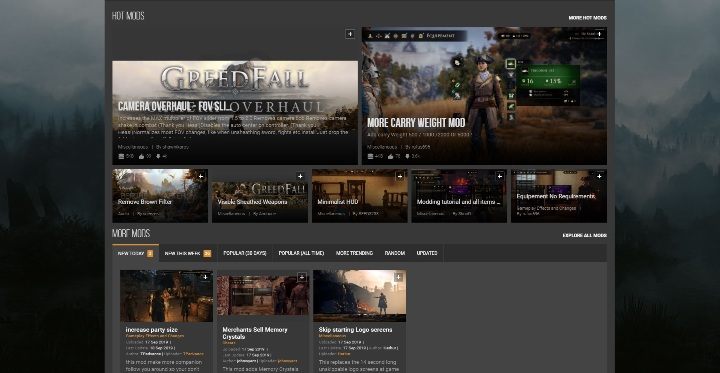Click plus icon on Remove Brown Filter card
Viewport: 720px width, 373px height.
[x=201, y=176]
